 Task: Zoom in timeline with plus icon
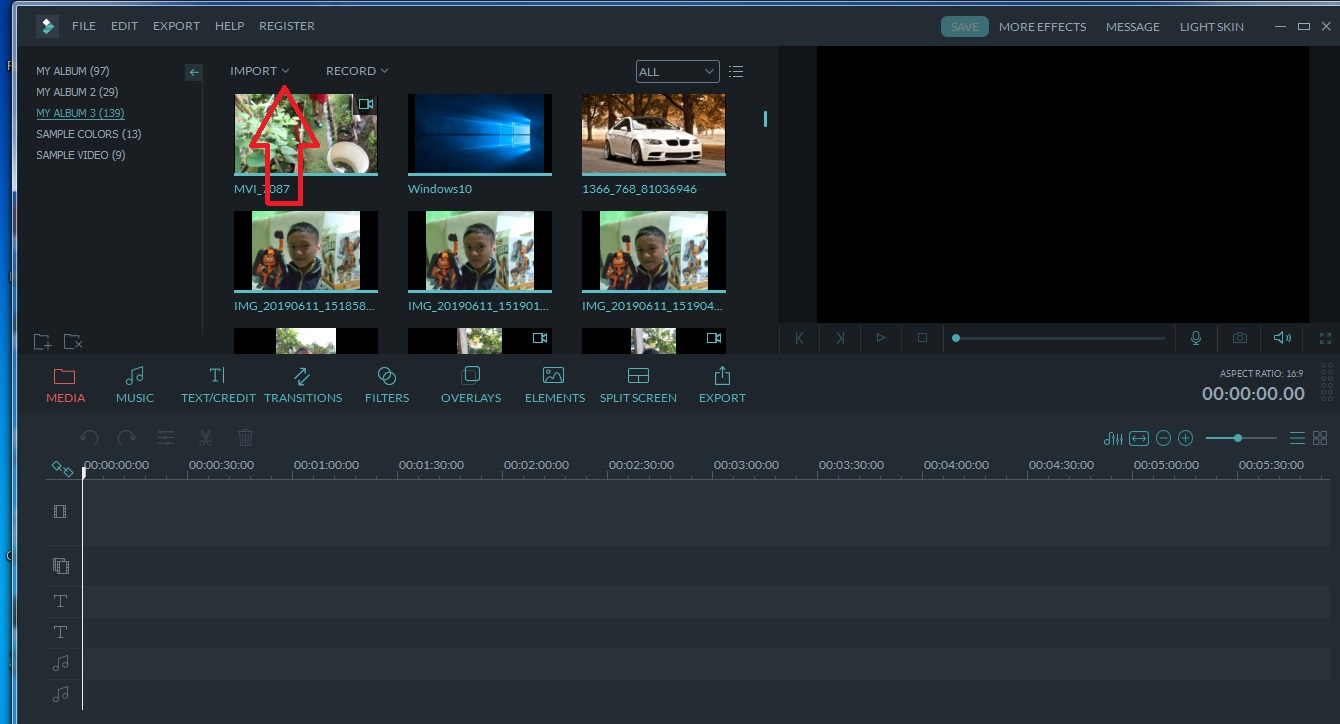(1186, 438)
